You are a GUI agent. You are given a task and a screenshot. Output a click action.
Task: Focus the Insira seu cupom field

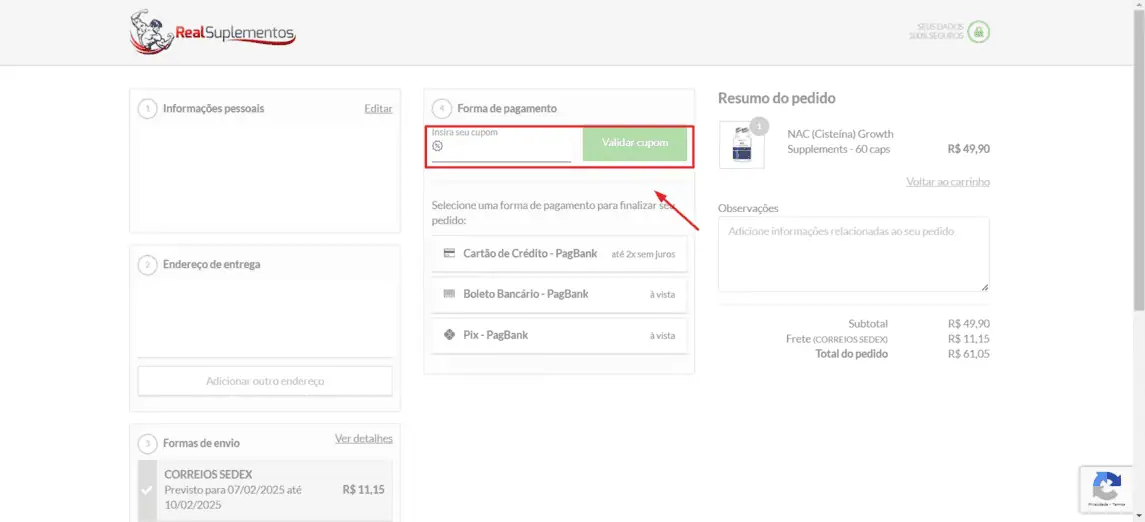[502, 146]
